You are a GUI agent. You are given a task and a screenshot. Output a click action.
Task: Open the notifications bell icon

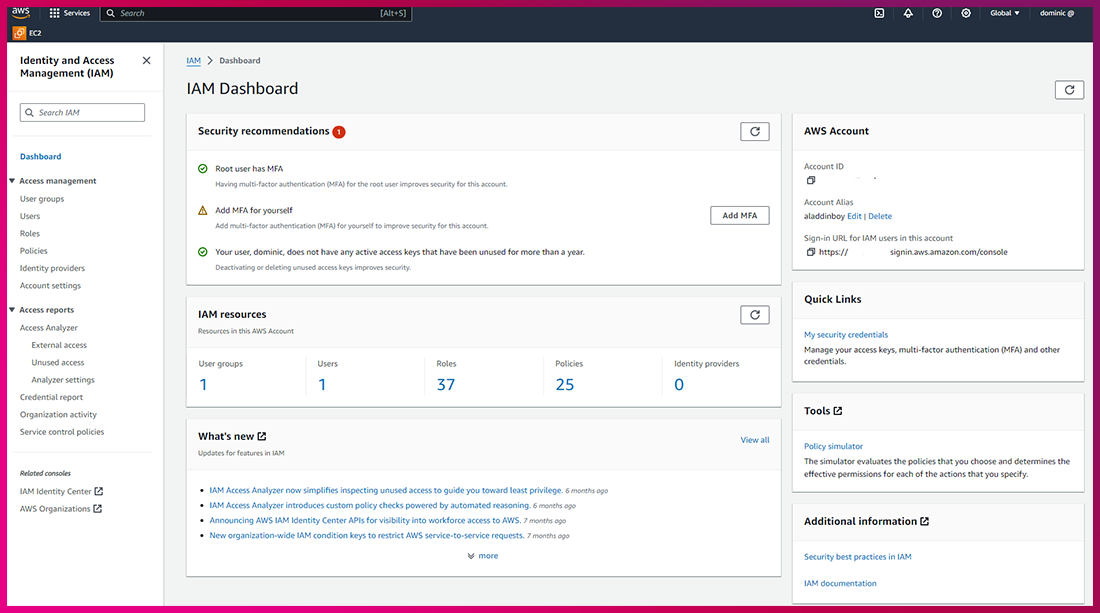pos(908,13)
